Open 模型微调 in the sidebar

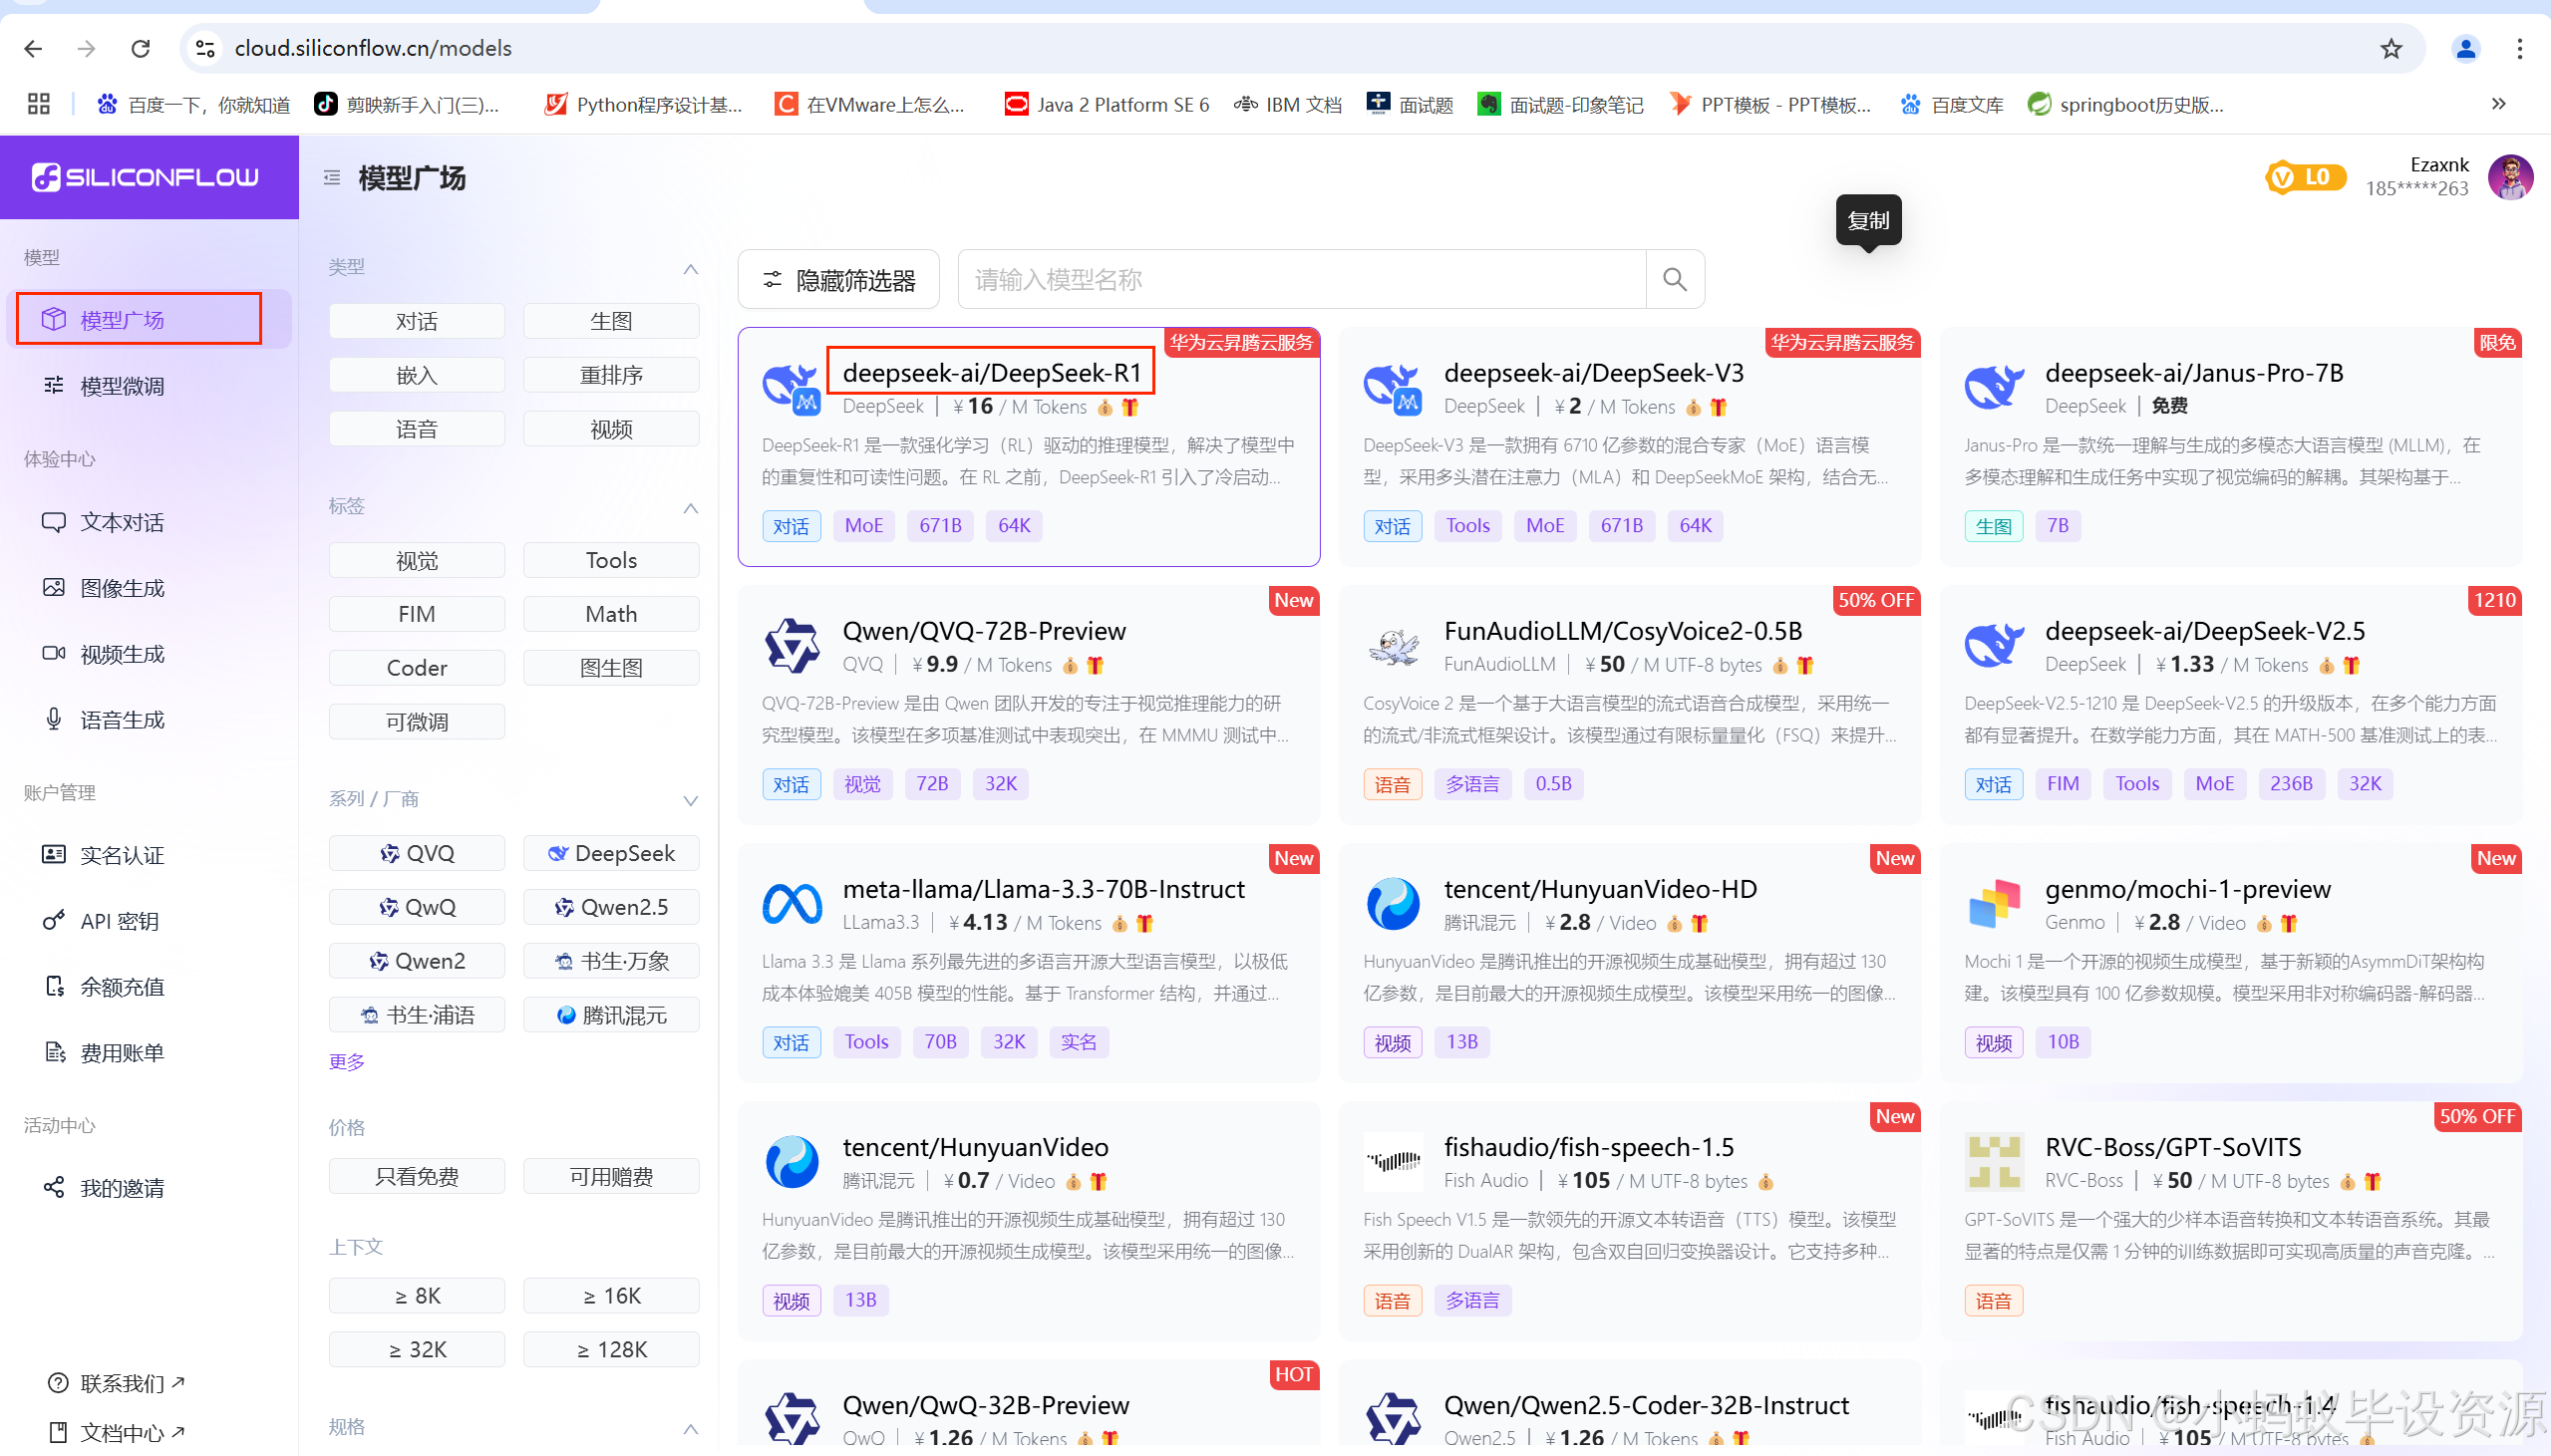(122, 386)
